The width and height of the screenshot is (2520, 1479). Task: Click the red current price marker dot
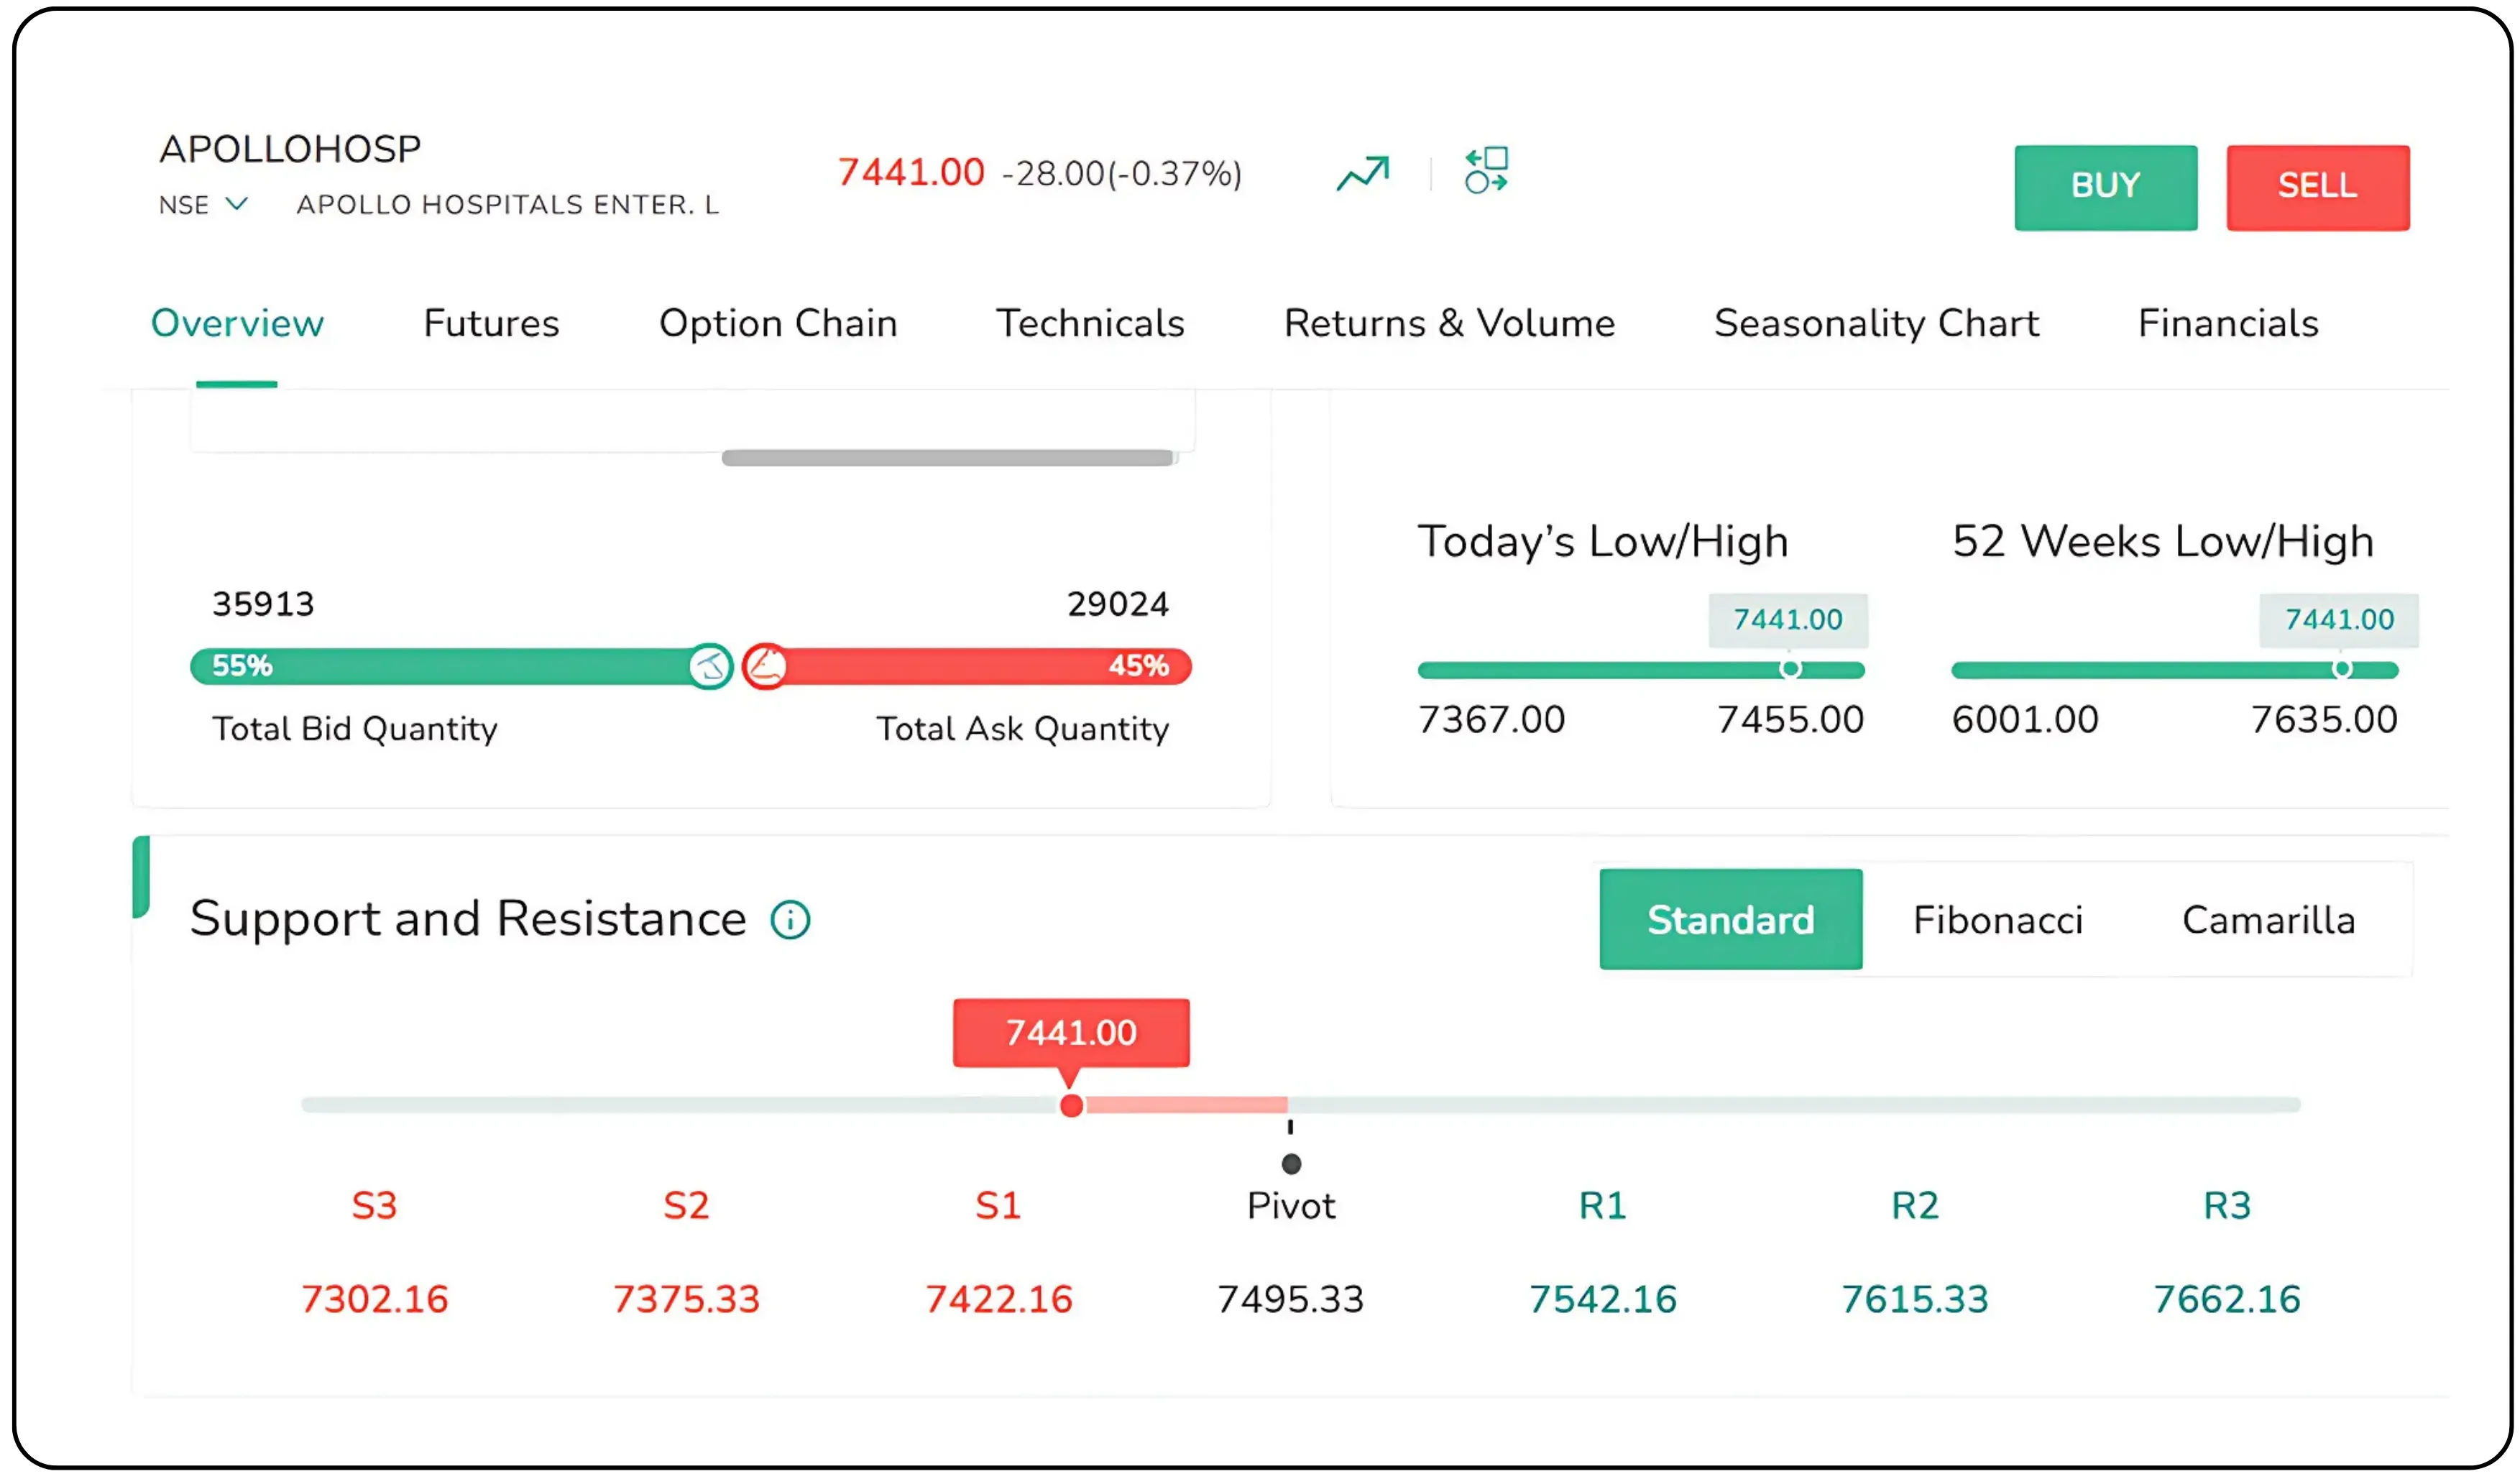pyautogui.click(x=1071, y=1105)
